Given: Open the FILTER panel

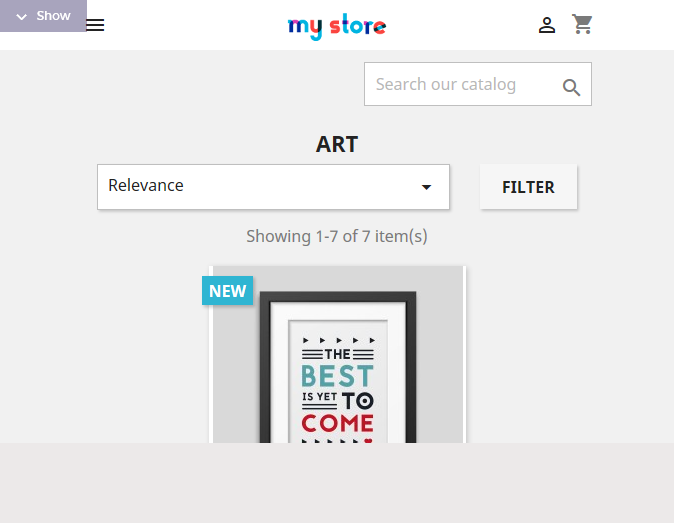Looking at the screenshot, I should [528, 187].
